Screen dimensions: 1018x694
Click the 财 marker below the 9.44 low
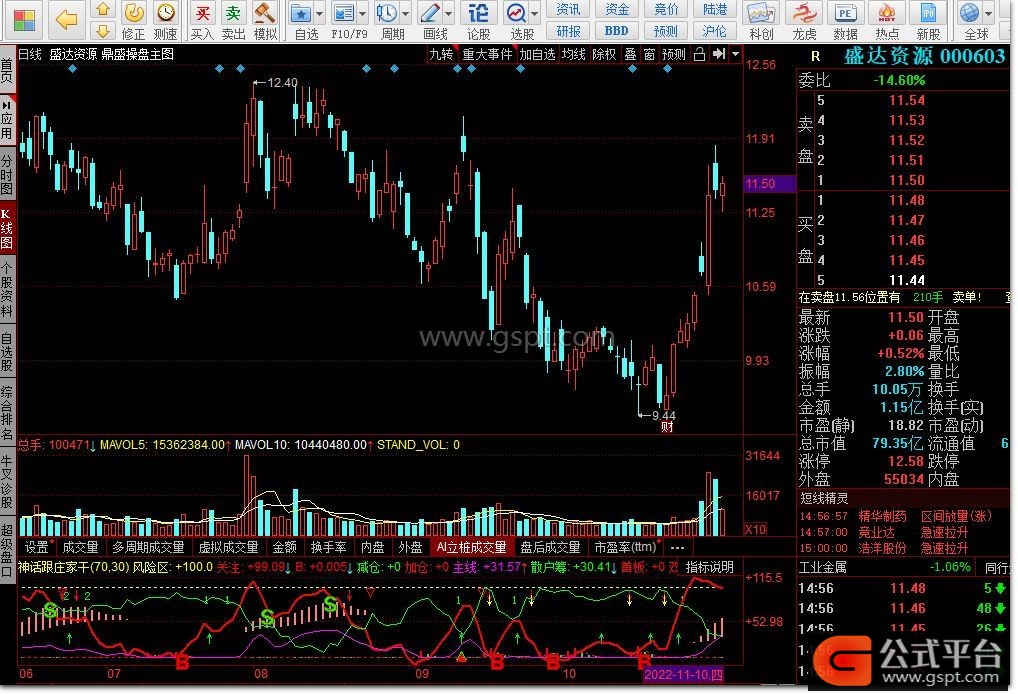coord(667,427)
